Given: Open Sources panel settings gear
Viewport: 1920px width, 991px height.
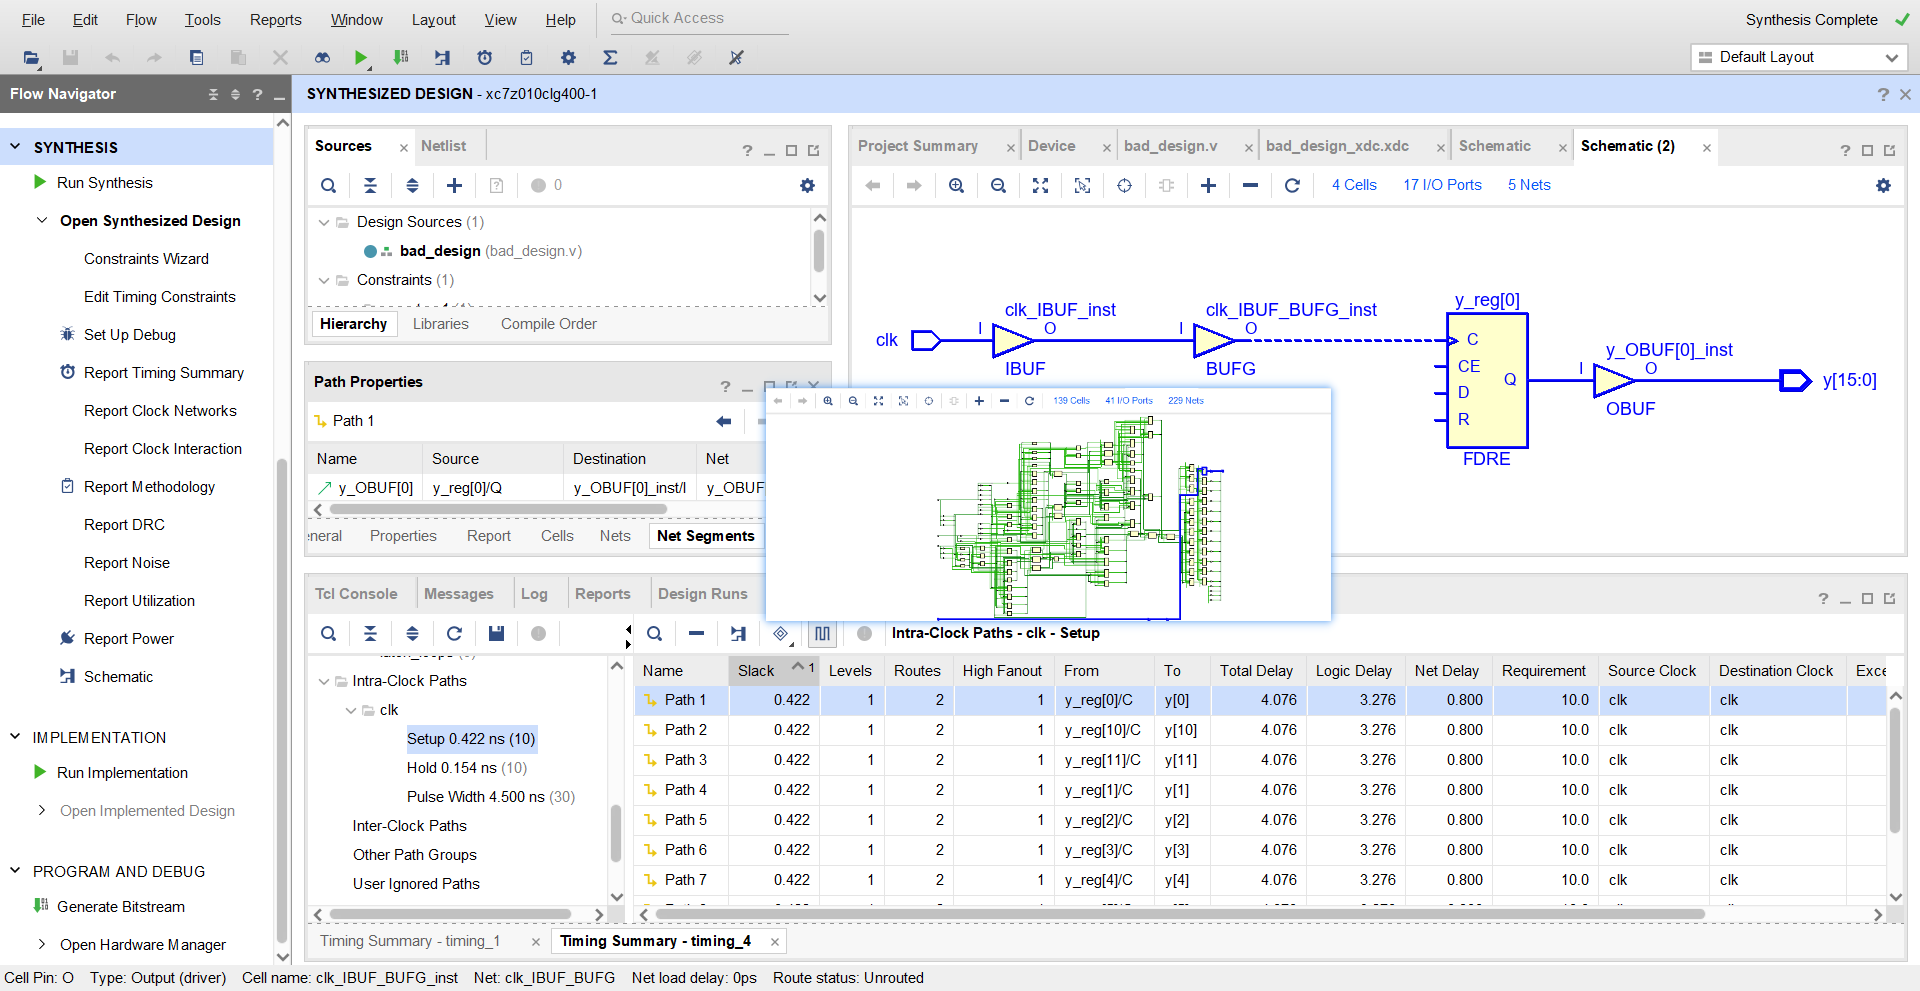Looking at the screenshot, I should tap(807, 185).
